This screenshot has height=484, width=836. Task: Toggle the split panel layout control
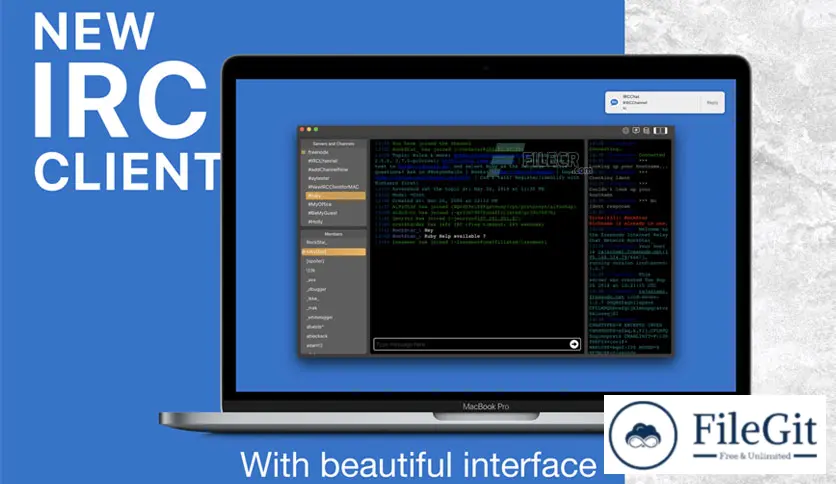[x=660, y=131]
